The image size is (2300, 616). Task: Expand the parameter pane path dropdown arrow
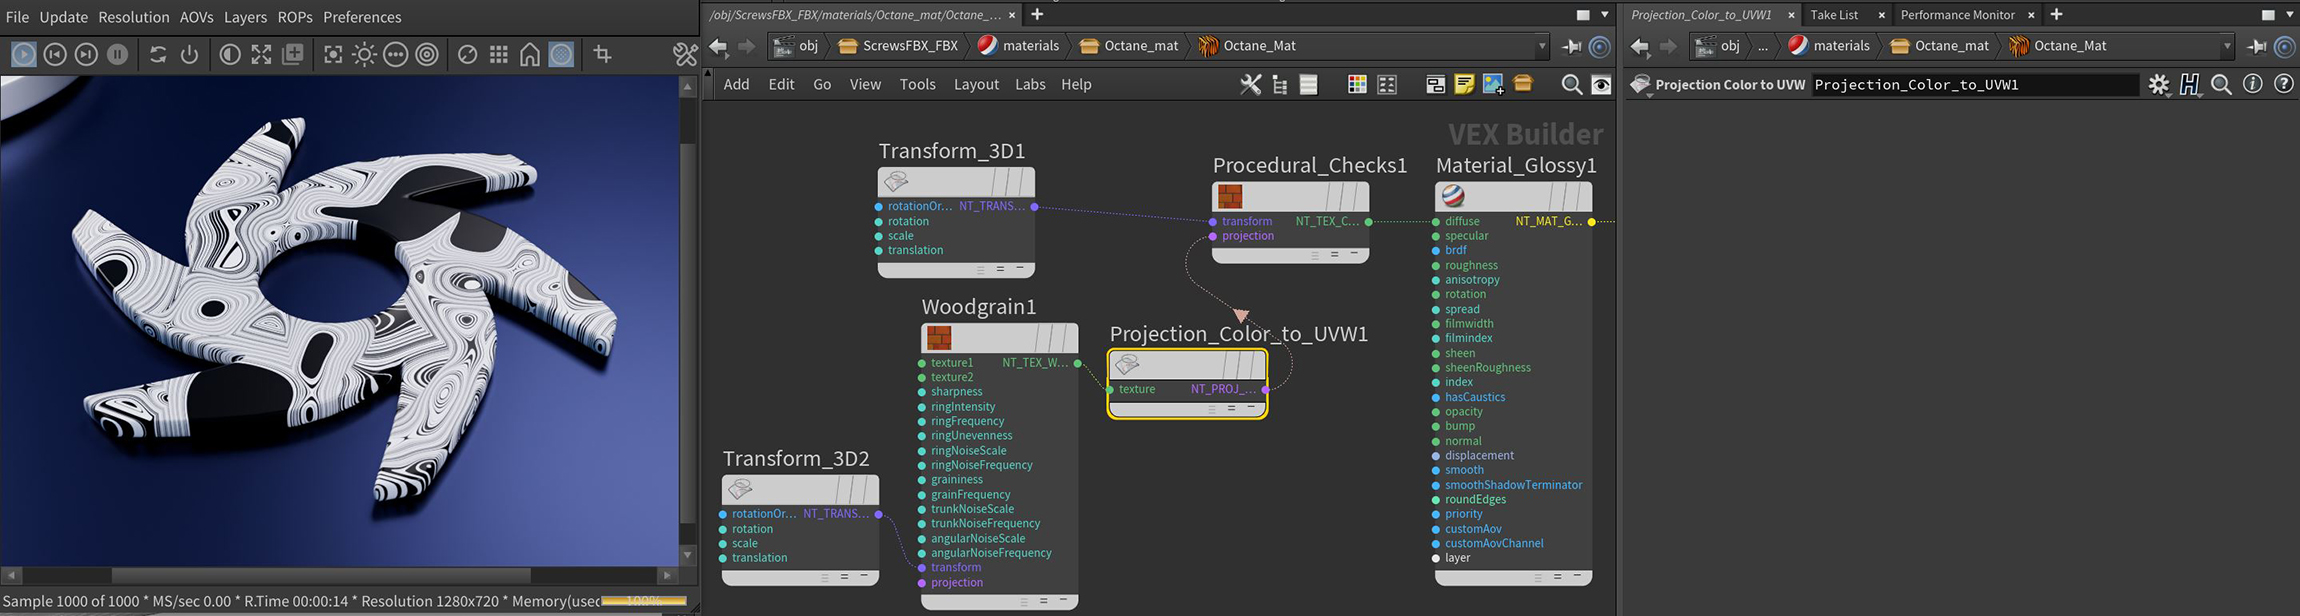click(x=2226, y=46)
